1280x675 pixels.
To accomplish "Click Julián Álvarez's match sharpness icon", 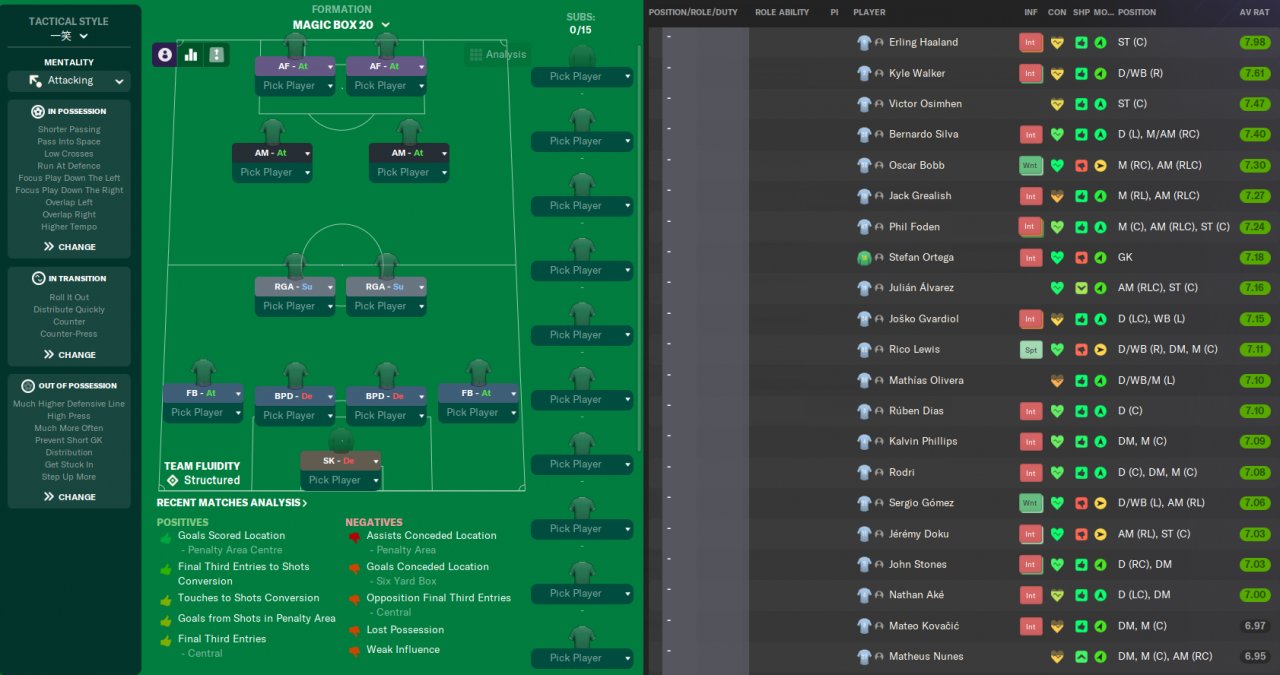I will (x=1081, y=288).
